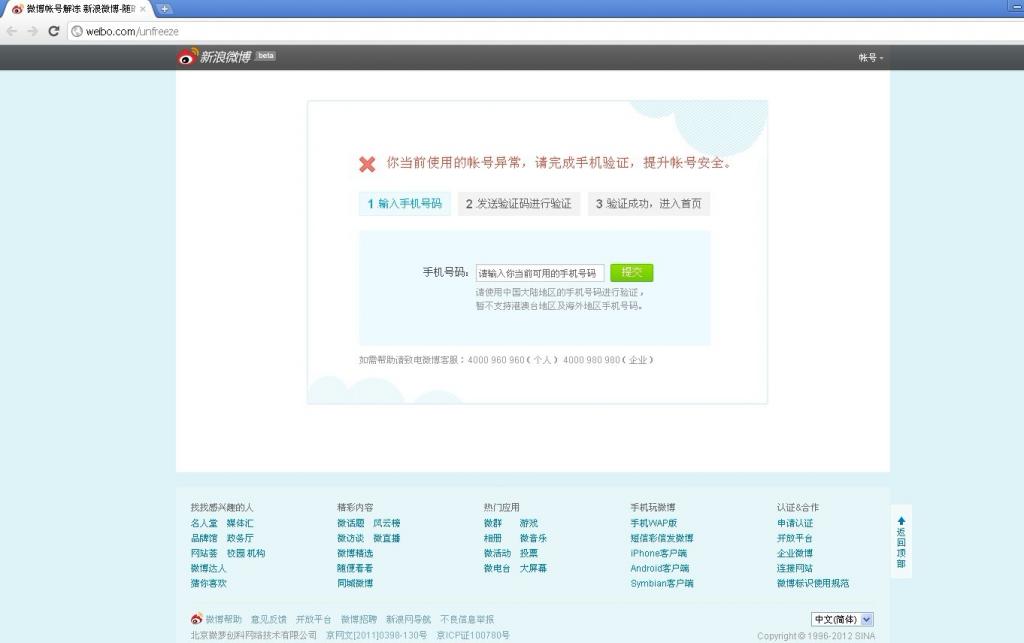Open the 申请认证 footer link
Image resolution: width=1024 pixels, height=643 pixels.
(795, 523)
